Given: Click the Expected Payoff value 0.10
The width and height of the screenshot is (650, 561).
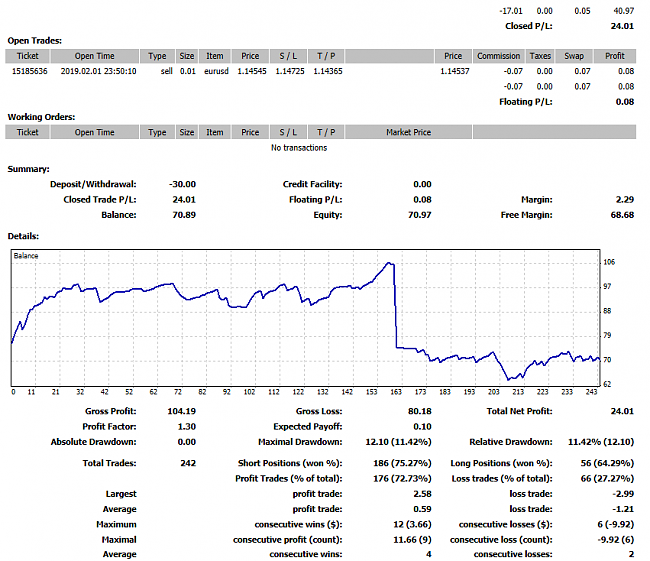Looking at the screenshot, I should click(422, 427).
